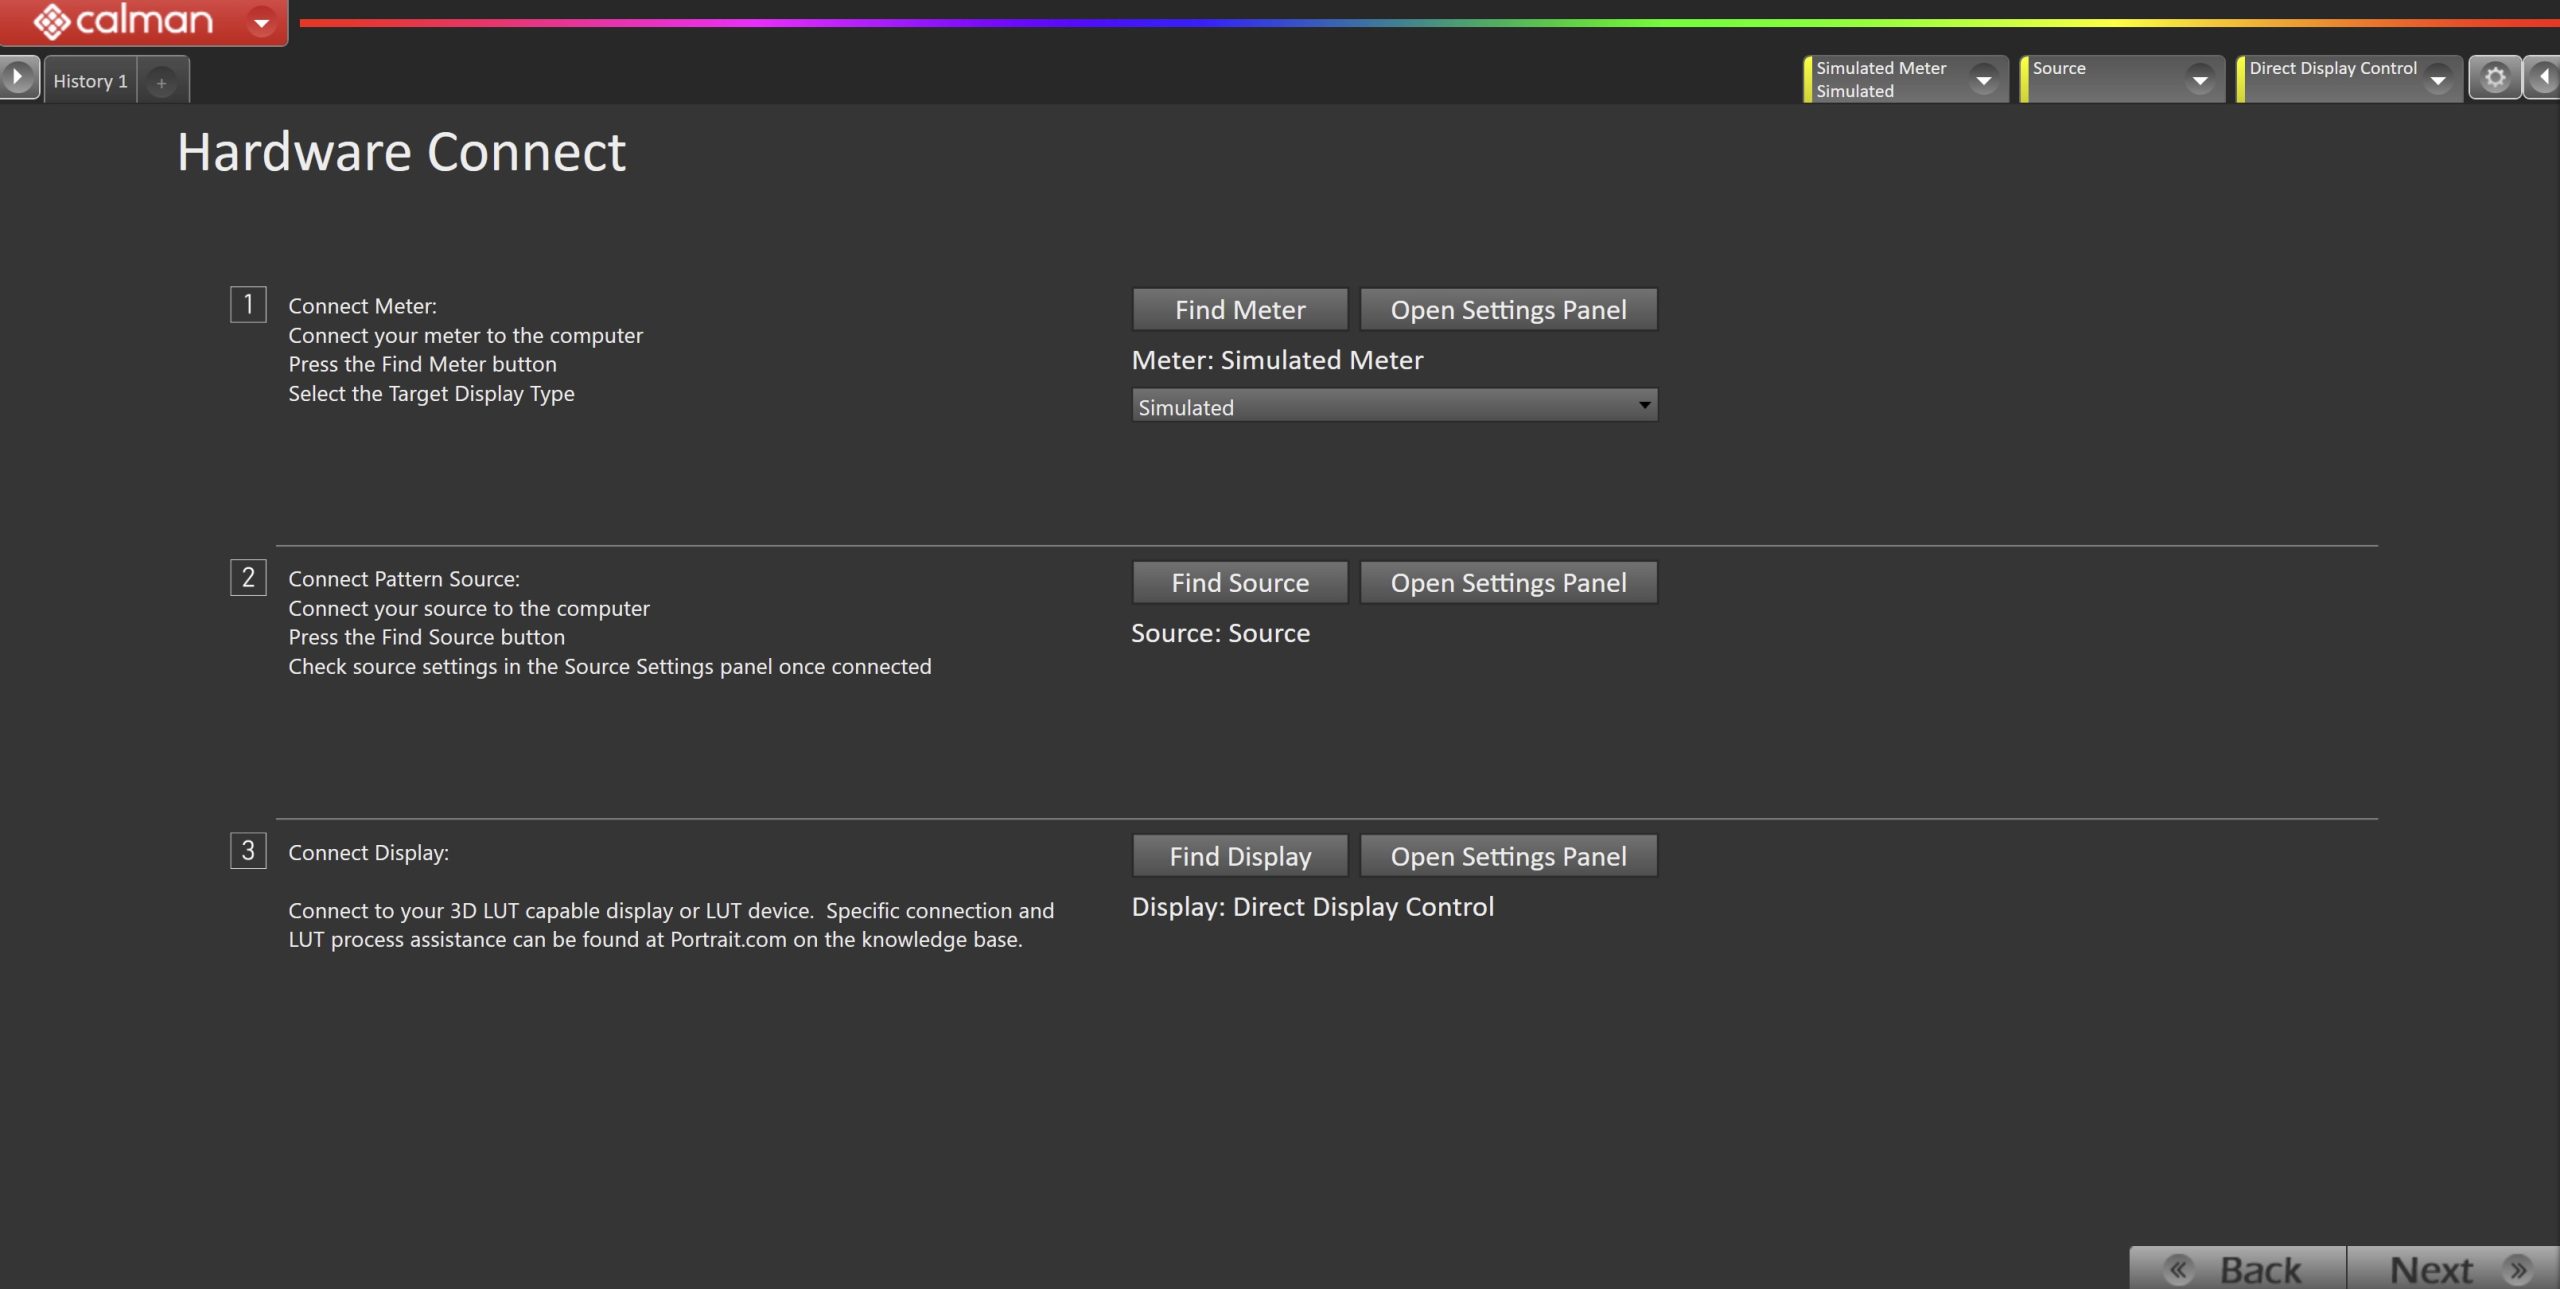Open Settings Panel for the display

(1507, 856)
